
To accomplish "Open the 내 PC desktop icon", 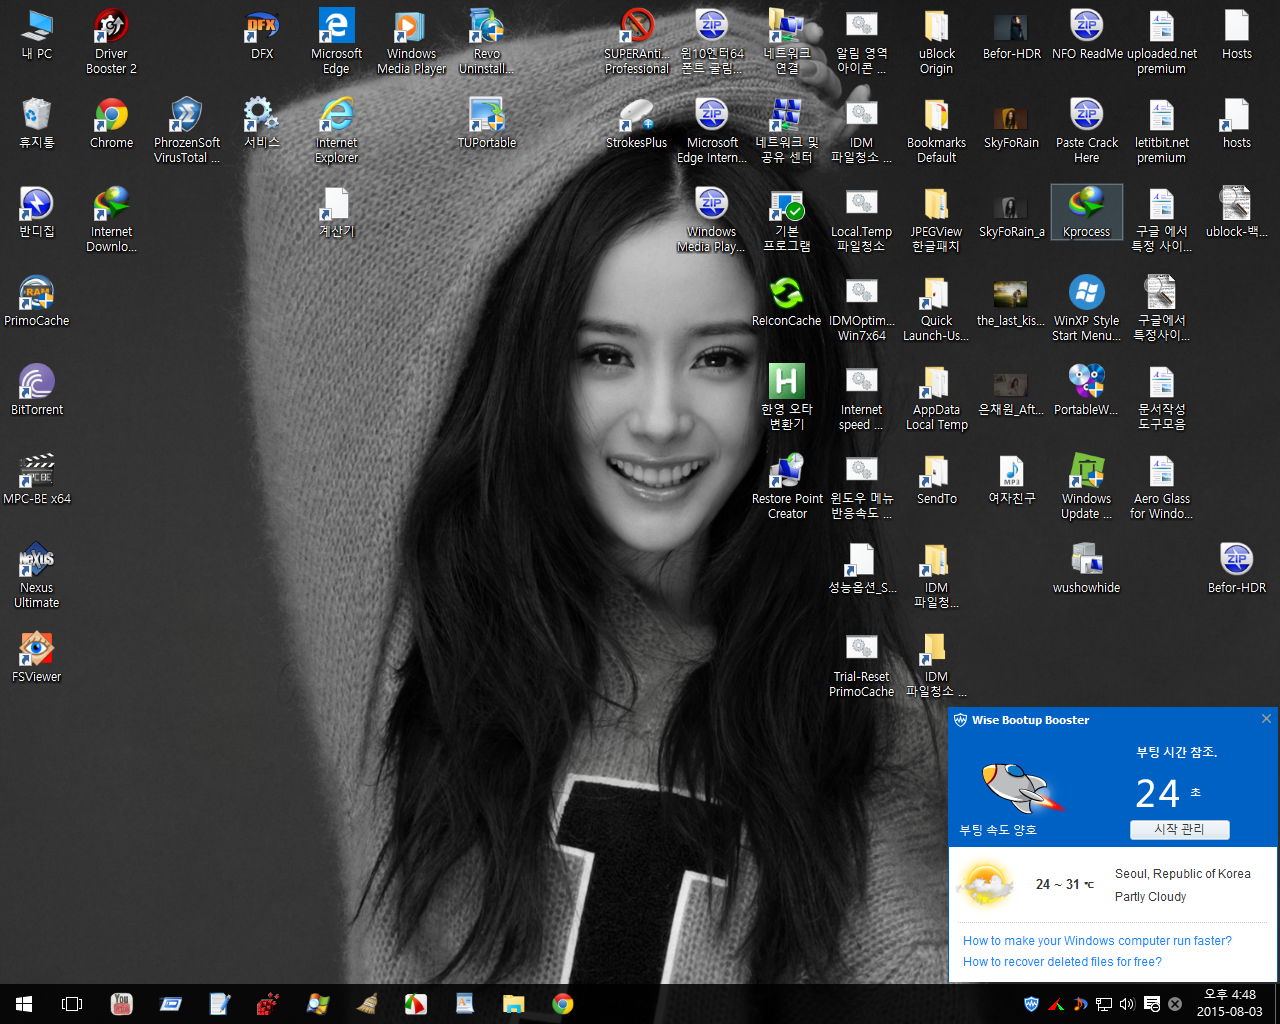I will (37, 35).
